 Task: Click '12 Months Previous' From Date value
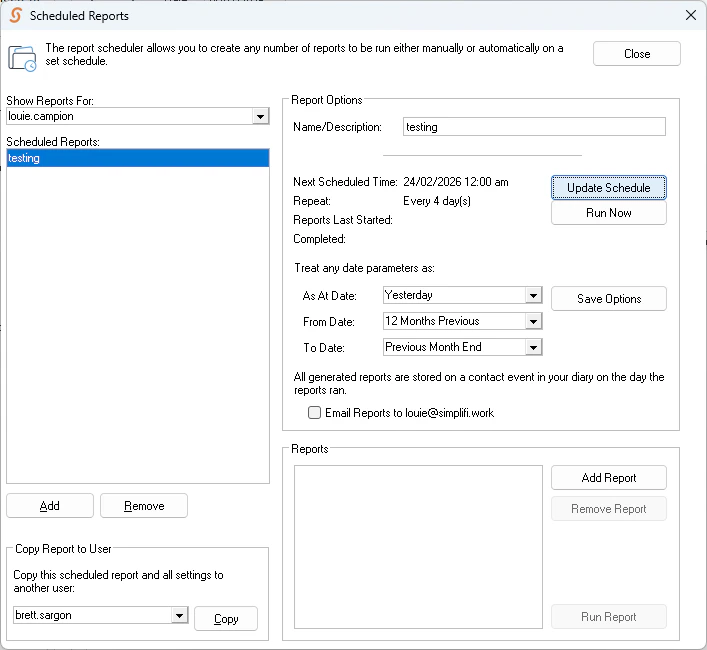(432, 321)
